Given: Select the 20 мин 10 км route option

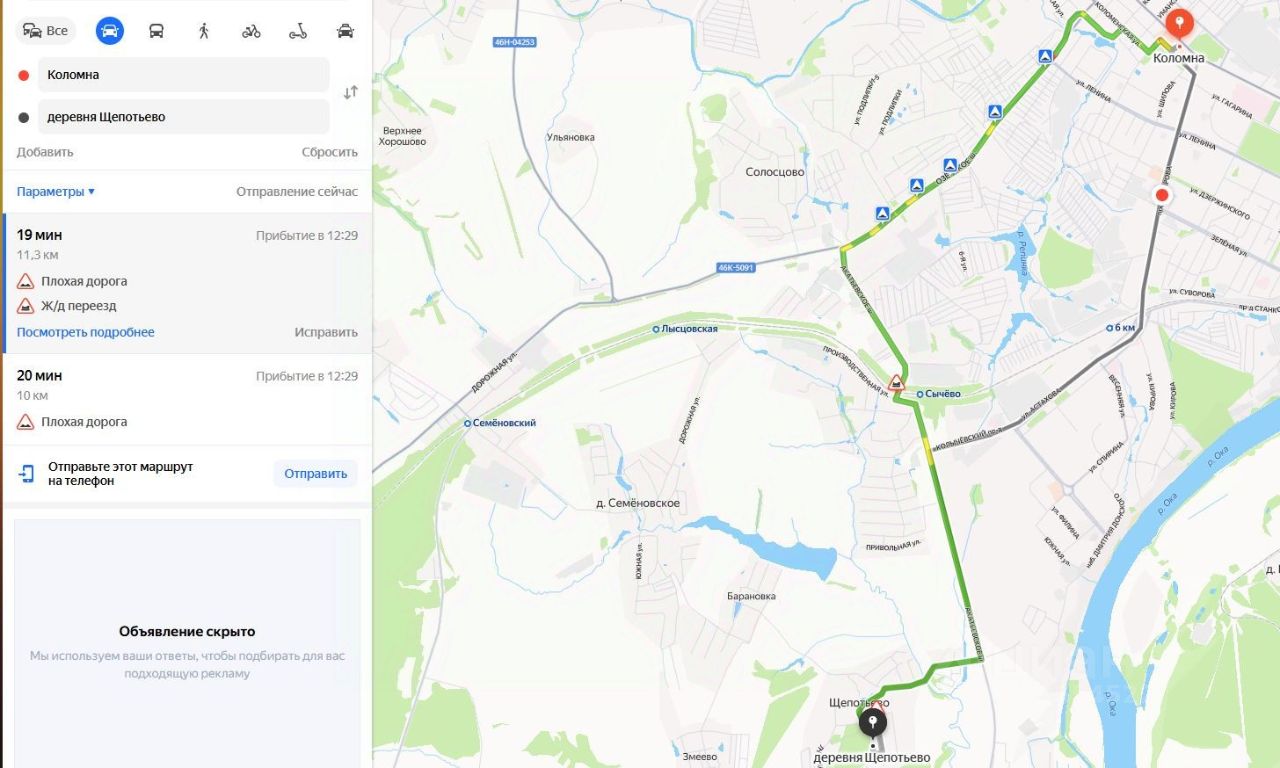Looking at the screenshot, I should coord(187,399).
